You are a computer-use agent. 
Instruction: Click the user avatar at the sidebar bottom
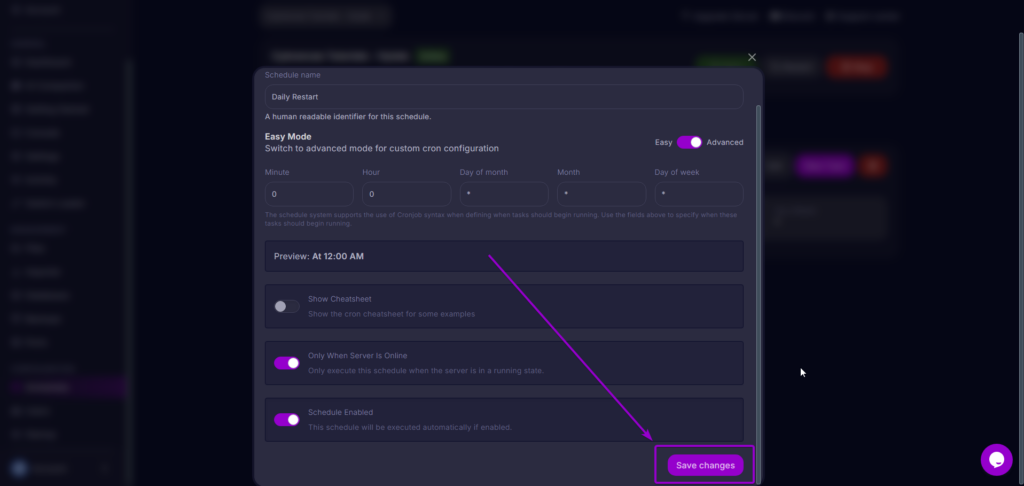click(18, 468)
